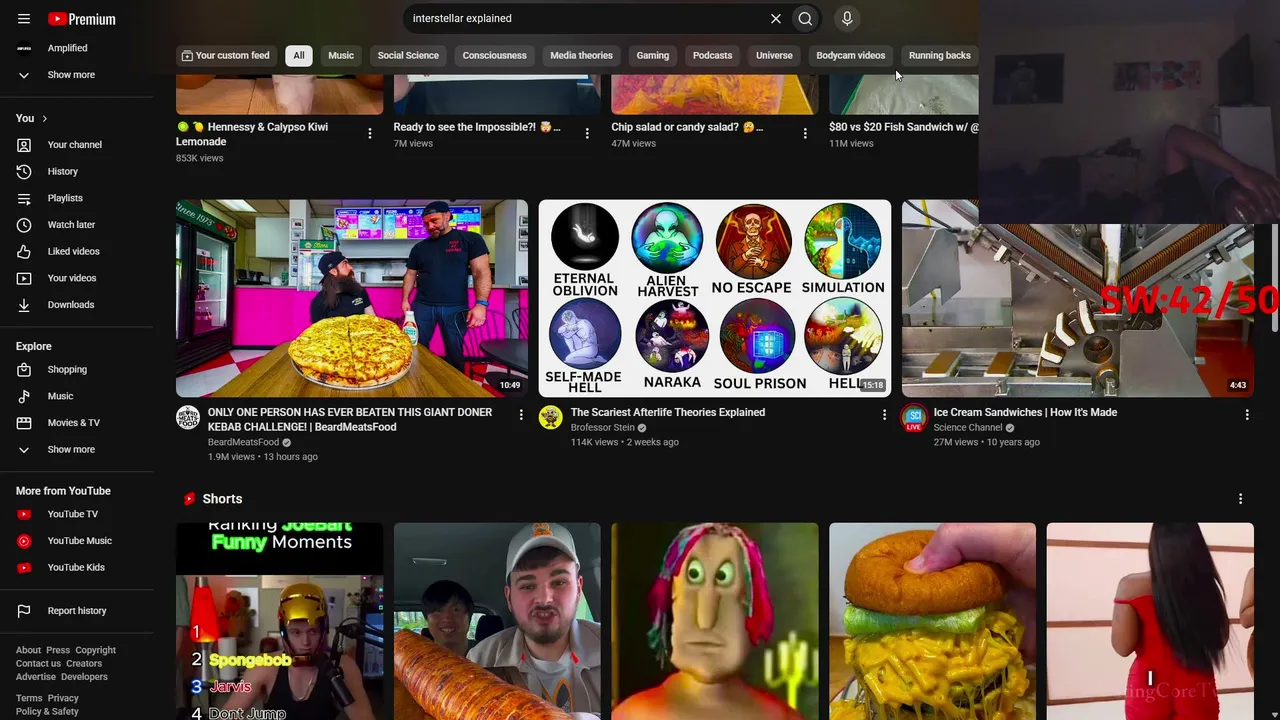Visit the Science Channel name link
1280x720 pixels.
[968, 428]
